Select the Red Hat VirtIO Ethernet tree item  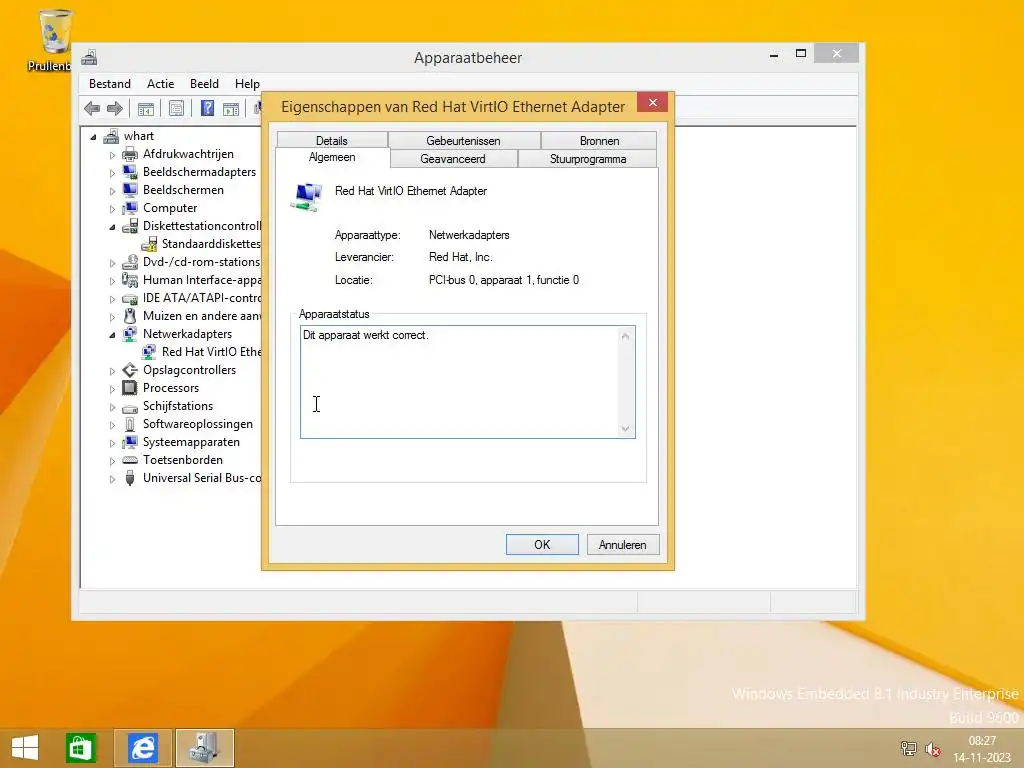click(x=211, y=352)
